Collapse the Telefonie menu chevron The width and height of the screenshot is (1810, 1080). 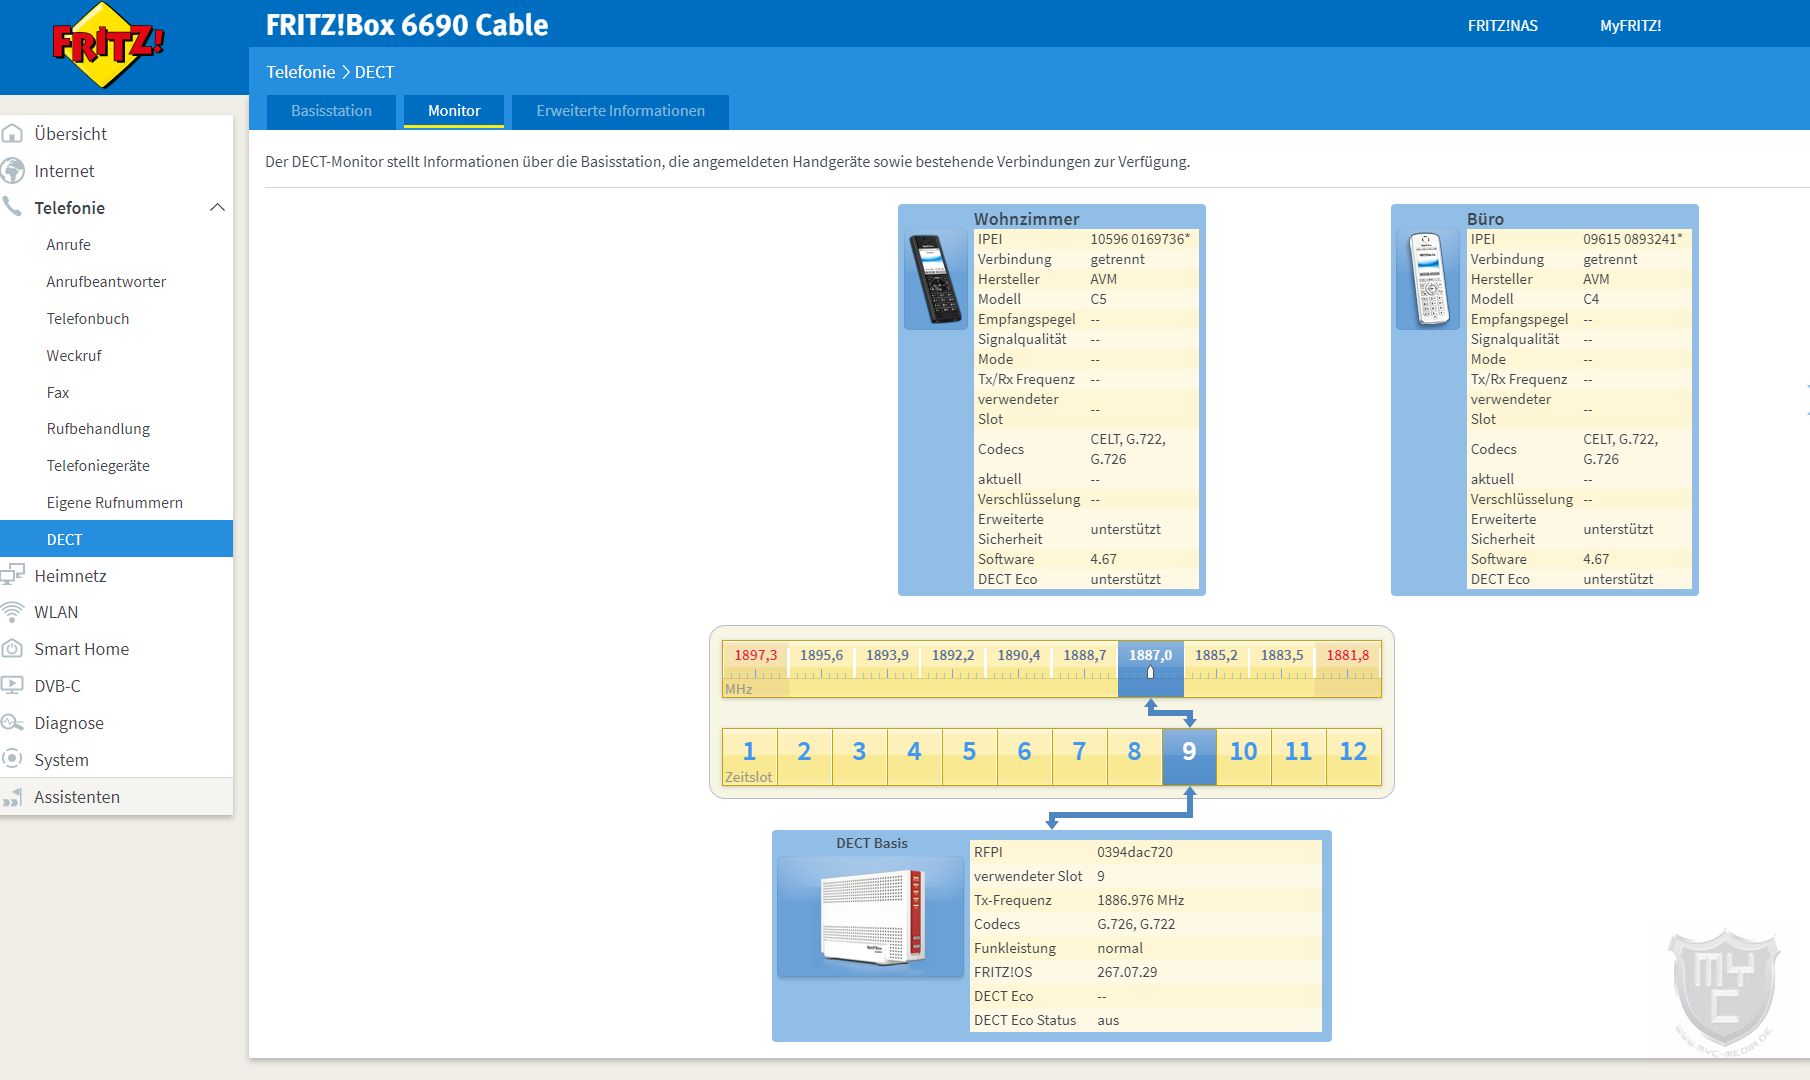click(x=217, y=208)
